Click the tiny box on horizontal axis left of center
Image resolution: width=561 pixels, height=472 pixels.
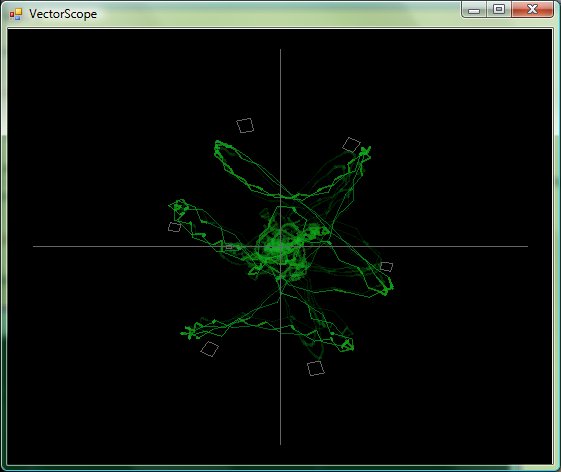(229, 247)
